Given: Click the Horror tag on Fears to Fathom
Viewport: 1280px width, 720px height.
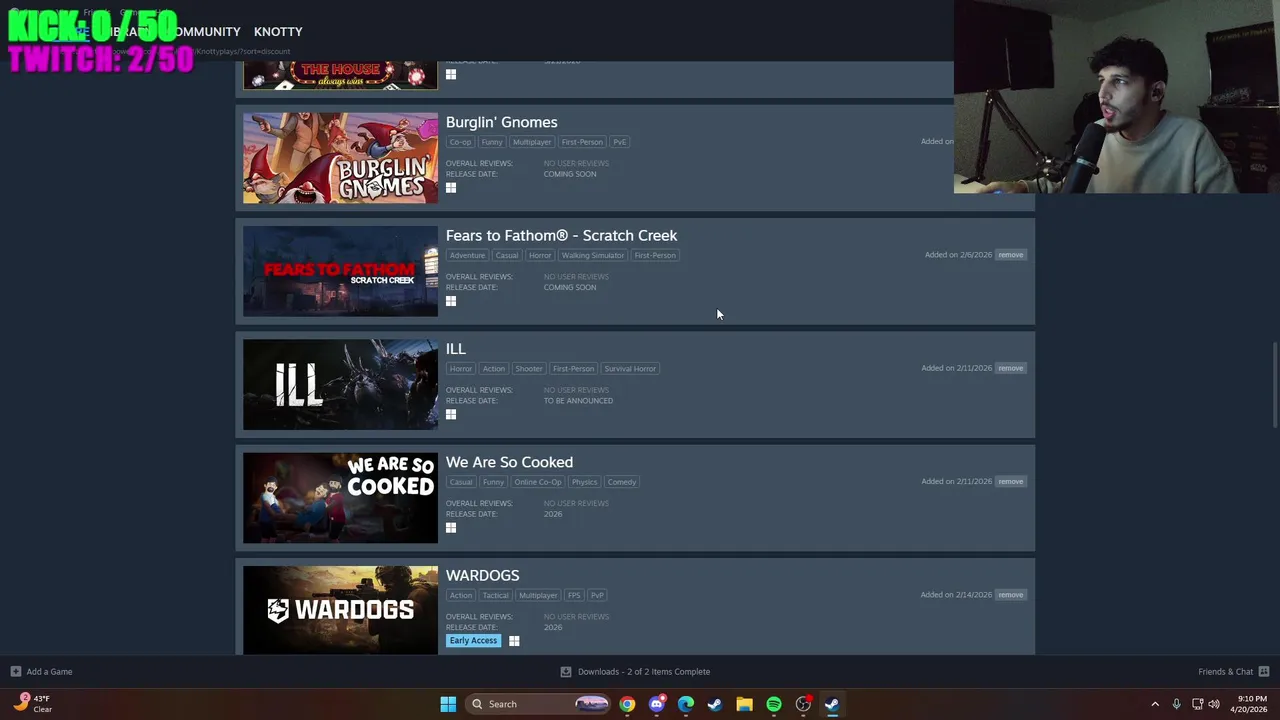Looking at the screenshot, I should click(540, 255).
